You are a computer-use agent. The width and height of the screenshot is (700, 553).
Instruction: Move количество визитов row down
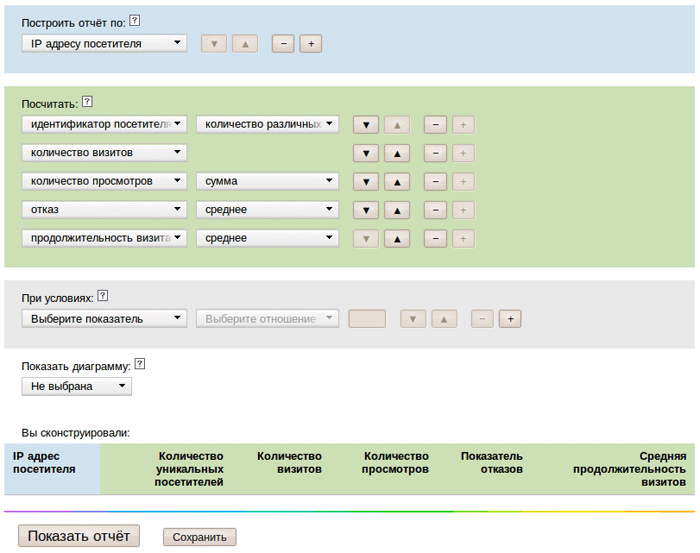tap(366, 154)
